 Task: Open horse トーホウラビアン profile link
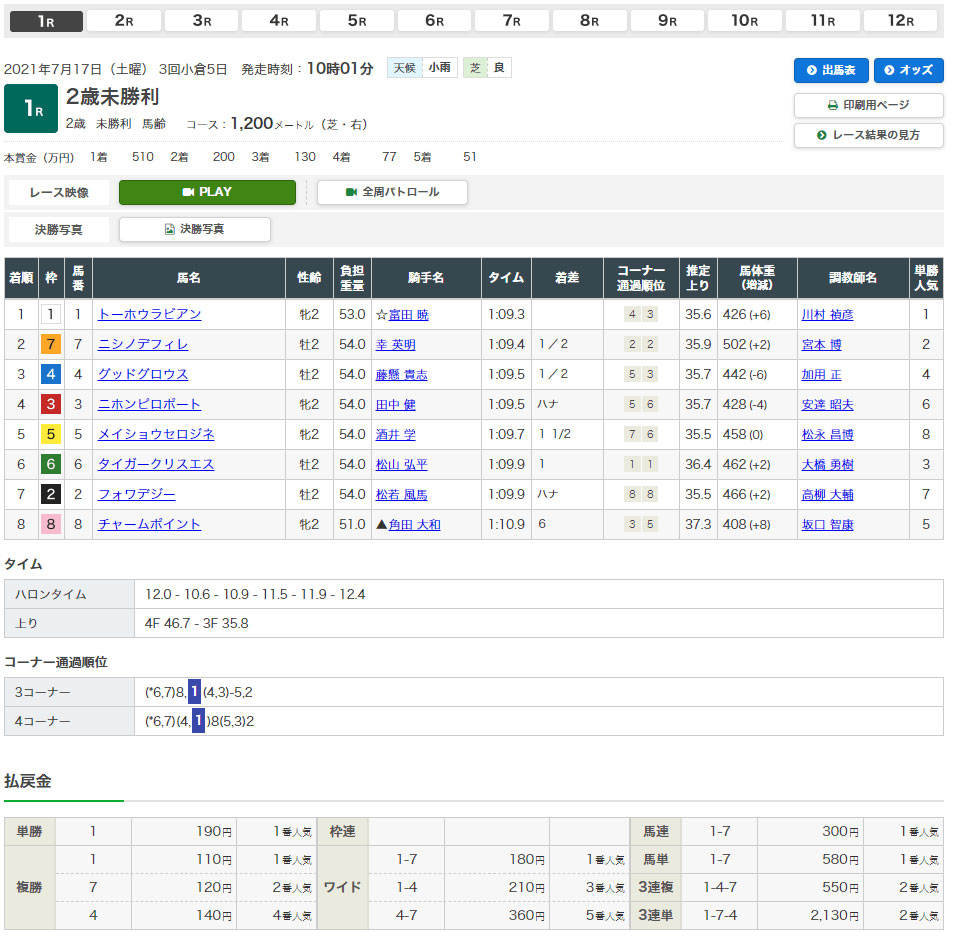(x=149, y=314)
